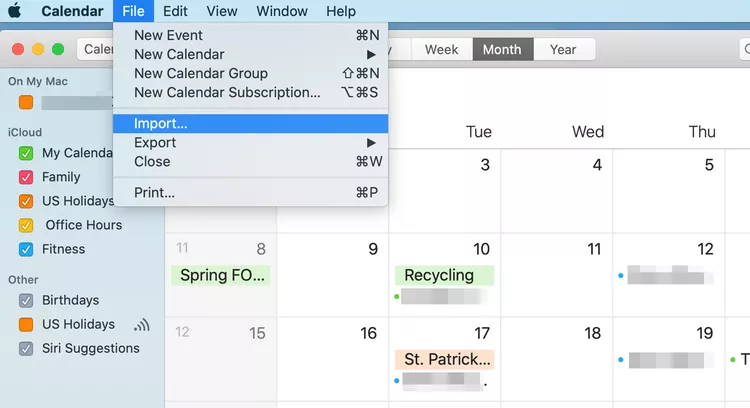Click the yellow Office Hours color box
The width and height of the screenshot is (750, 408).
point(26,225)
